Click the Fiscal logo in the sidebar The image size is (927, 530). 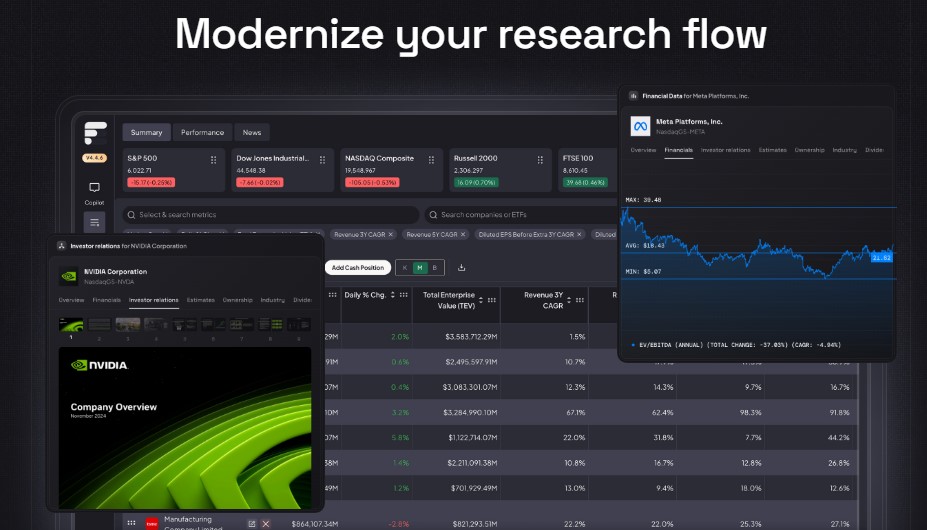pos(95,133)
